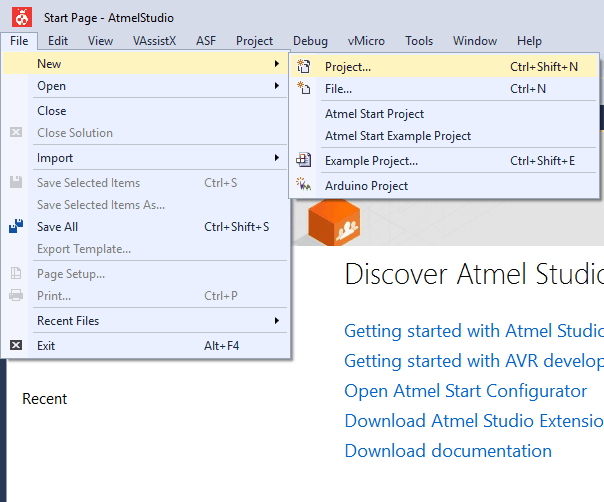The image size is (604, 502).
Task: Click the New Project icon in submenu
Action: click(x=304, y=66)
